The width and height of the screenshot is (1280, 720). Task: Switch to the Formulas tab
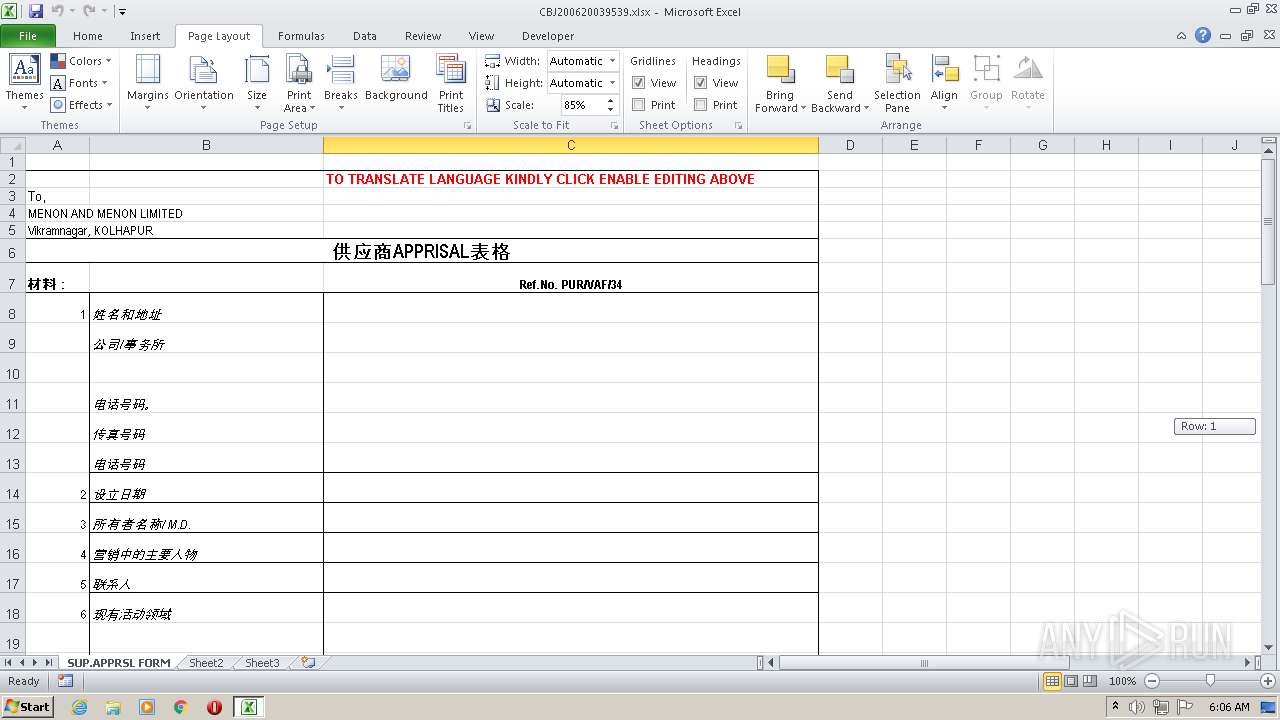point(301,36)
